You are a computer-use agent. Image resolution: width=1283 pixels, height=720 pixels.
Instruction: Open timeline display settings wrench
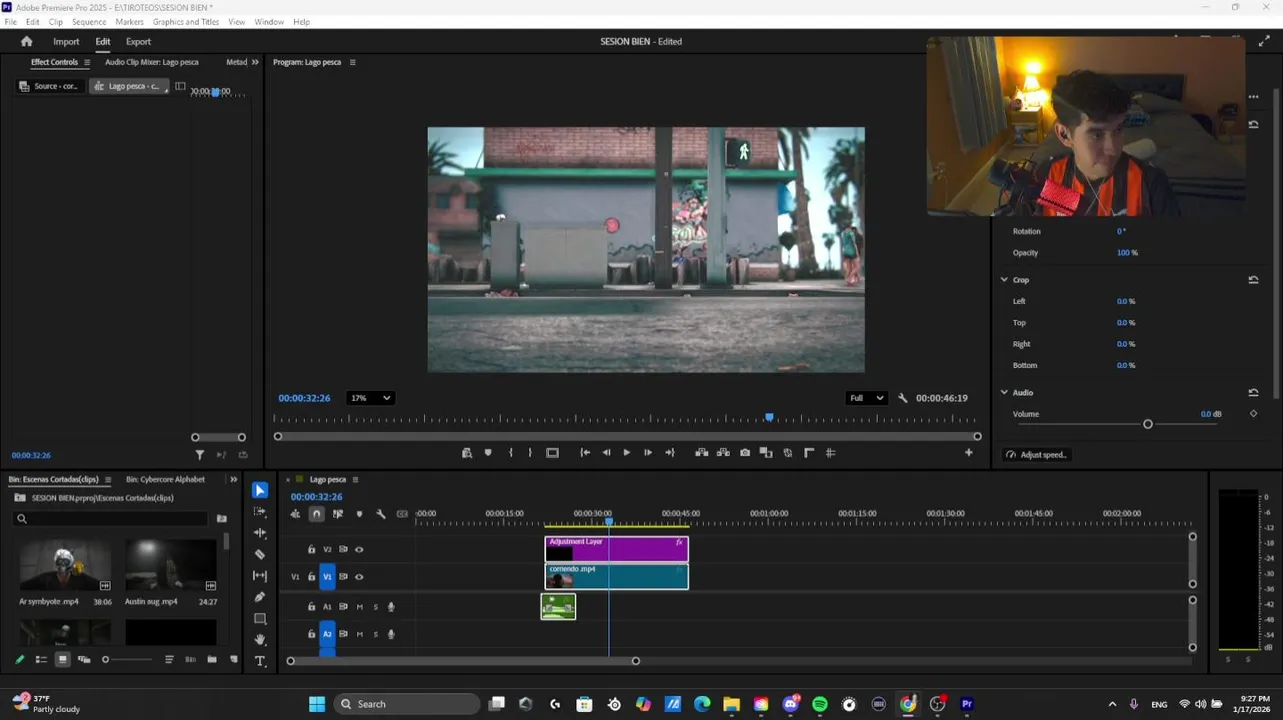380,514
